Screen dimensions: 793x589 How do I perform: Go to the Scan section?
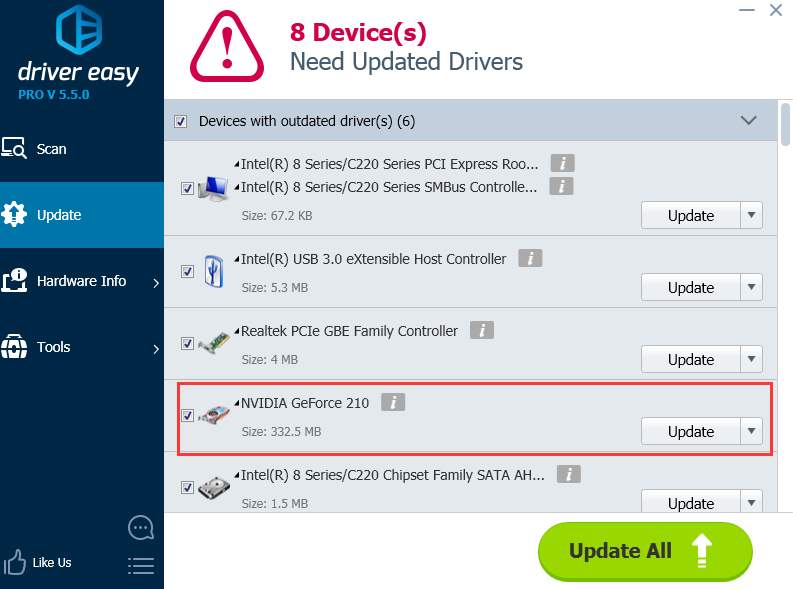[x=82, y=149]
